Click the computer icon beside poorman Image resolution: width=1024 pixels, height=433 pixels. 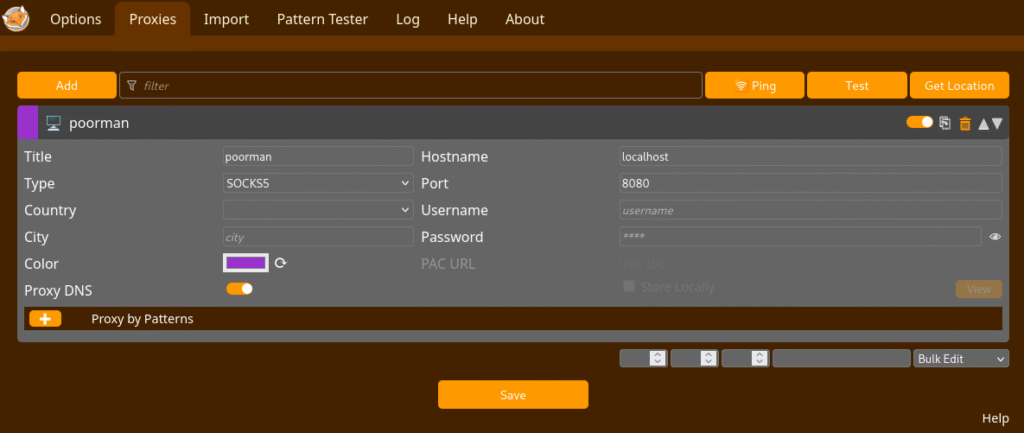coord(54,123)
